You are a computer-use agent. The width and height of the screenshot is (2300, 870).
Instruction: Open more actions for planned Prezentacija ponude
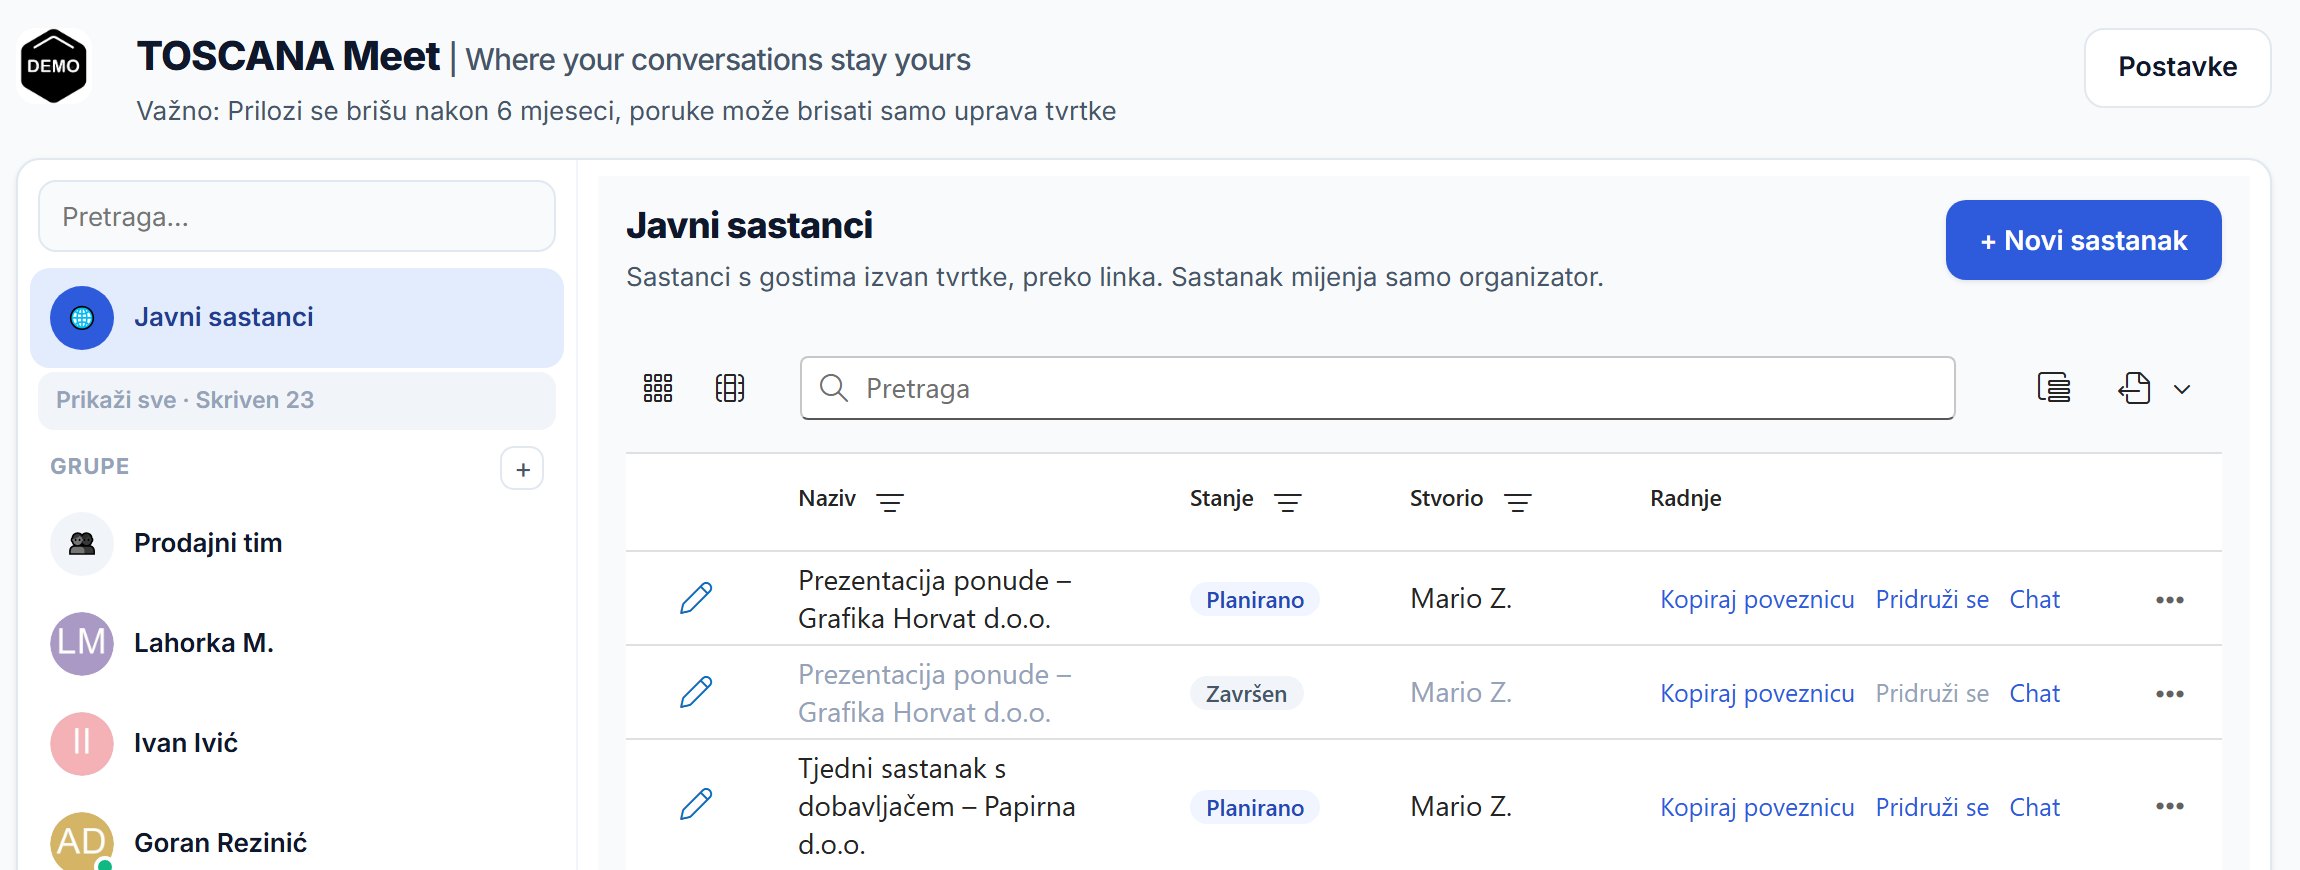[2169, 600]
